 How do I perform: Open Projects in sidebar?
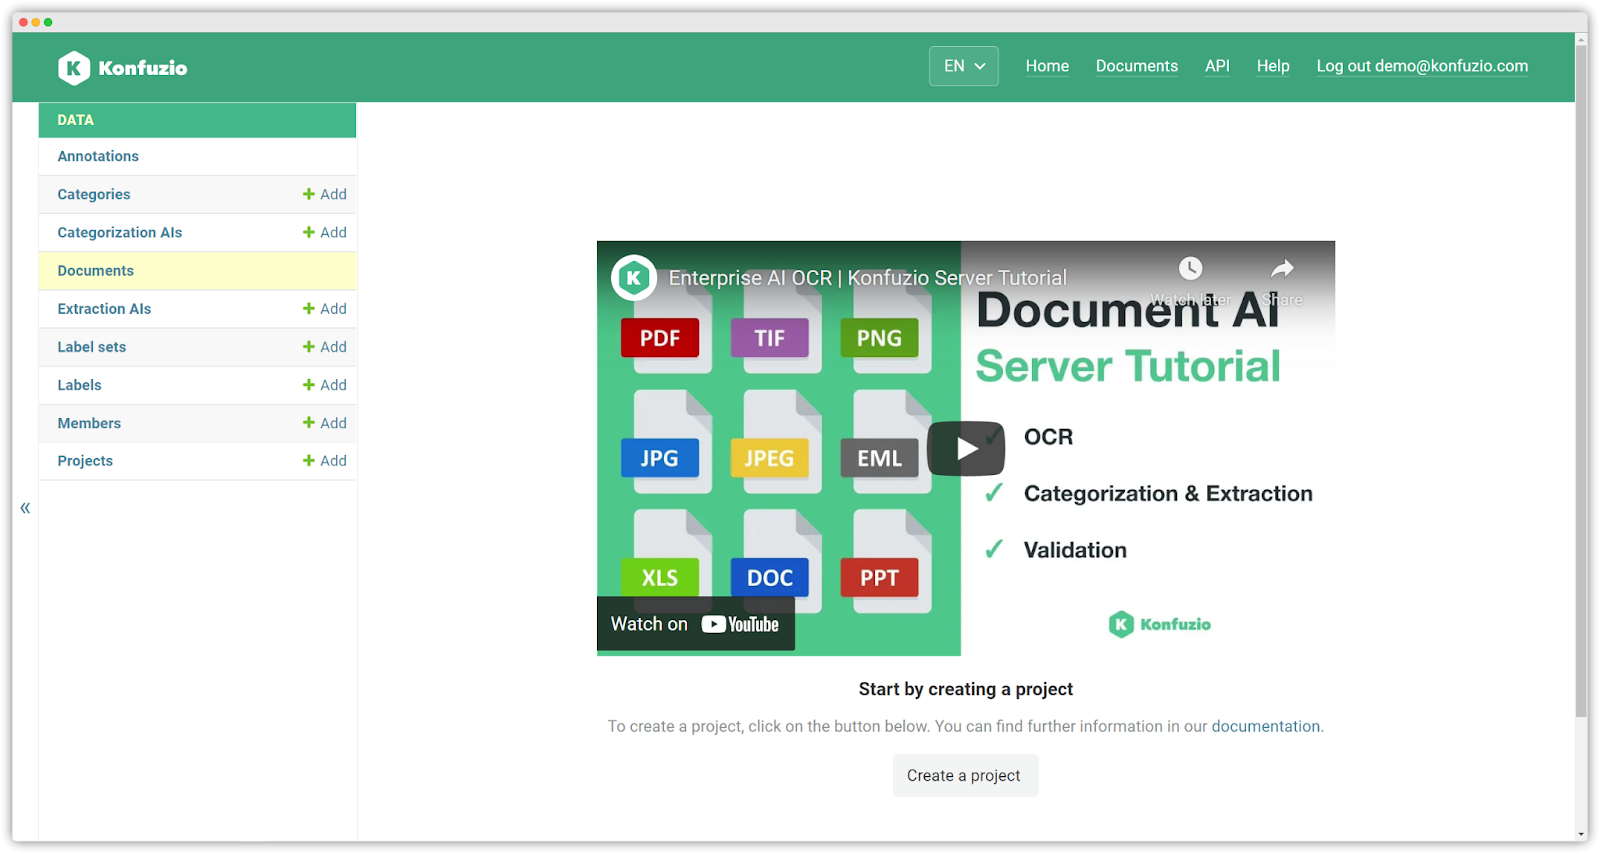point(85,461)
